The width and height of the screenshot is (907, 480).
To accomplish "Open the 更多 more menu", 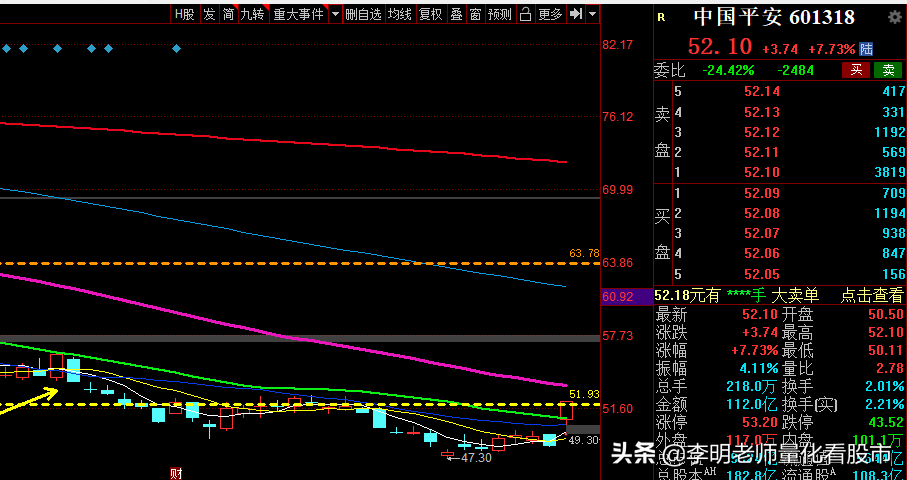I will click(550, 14).
